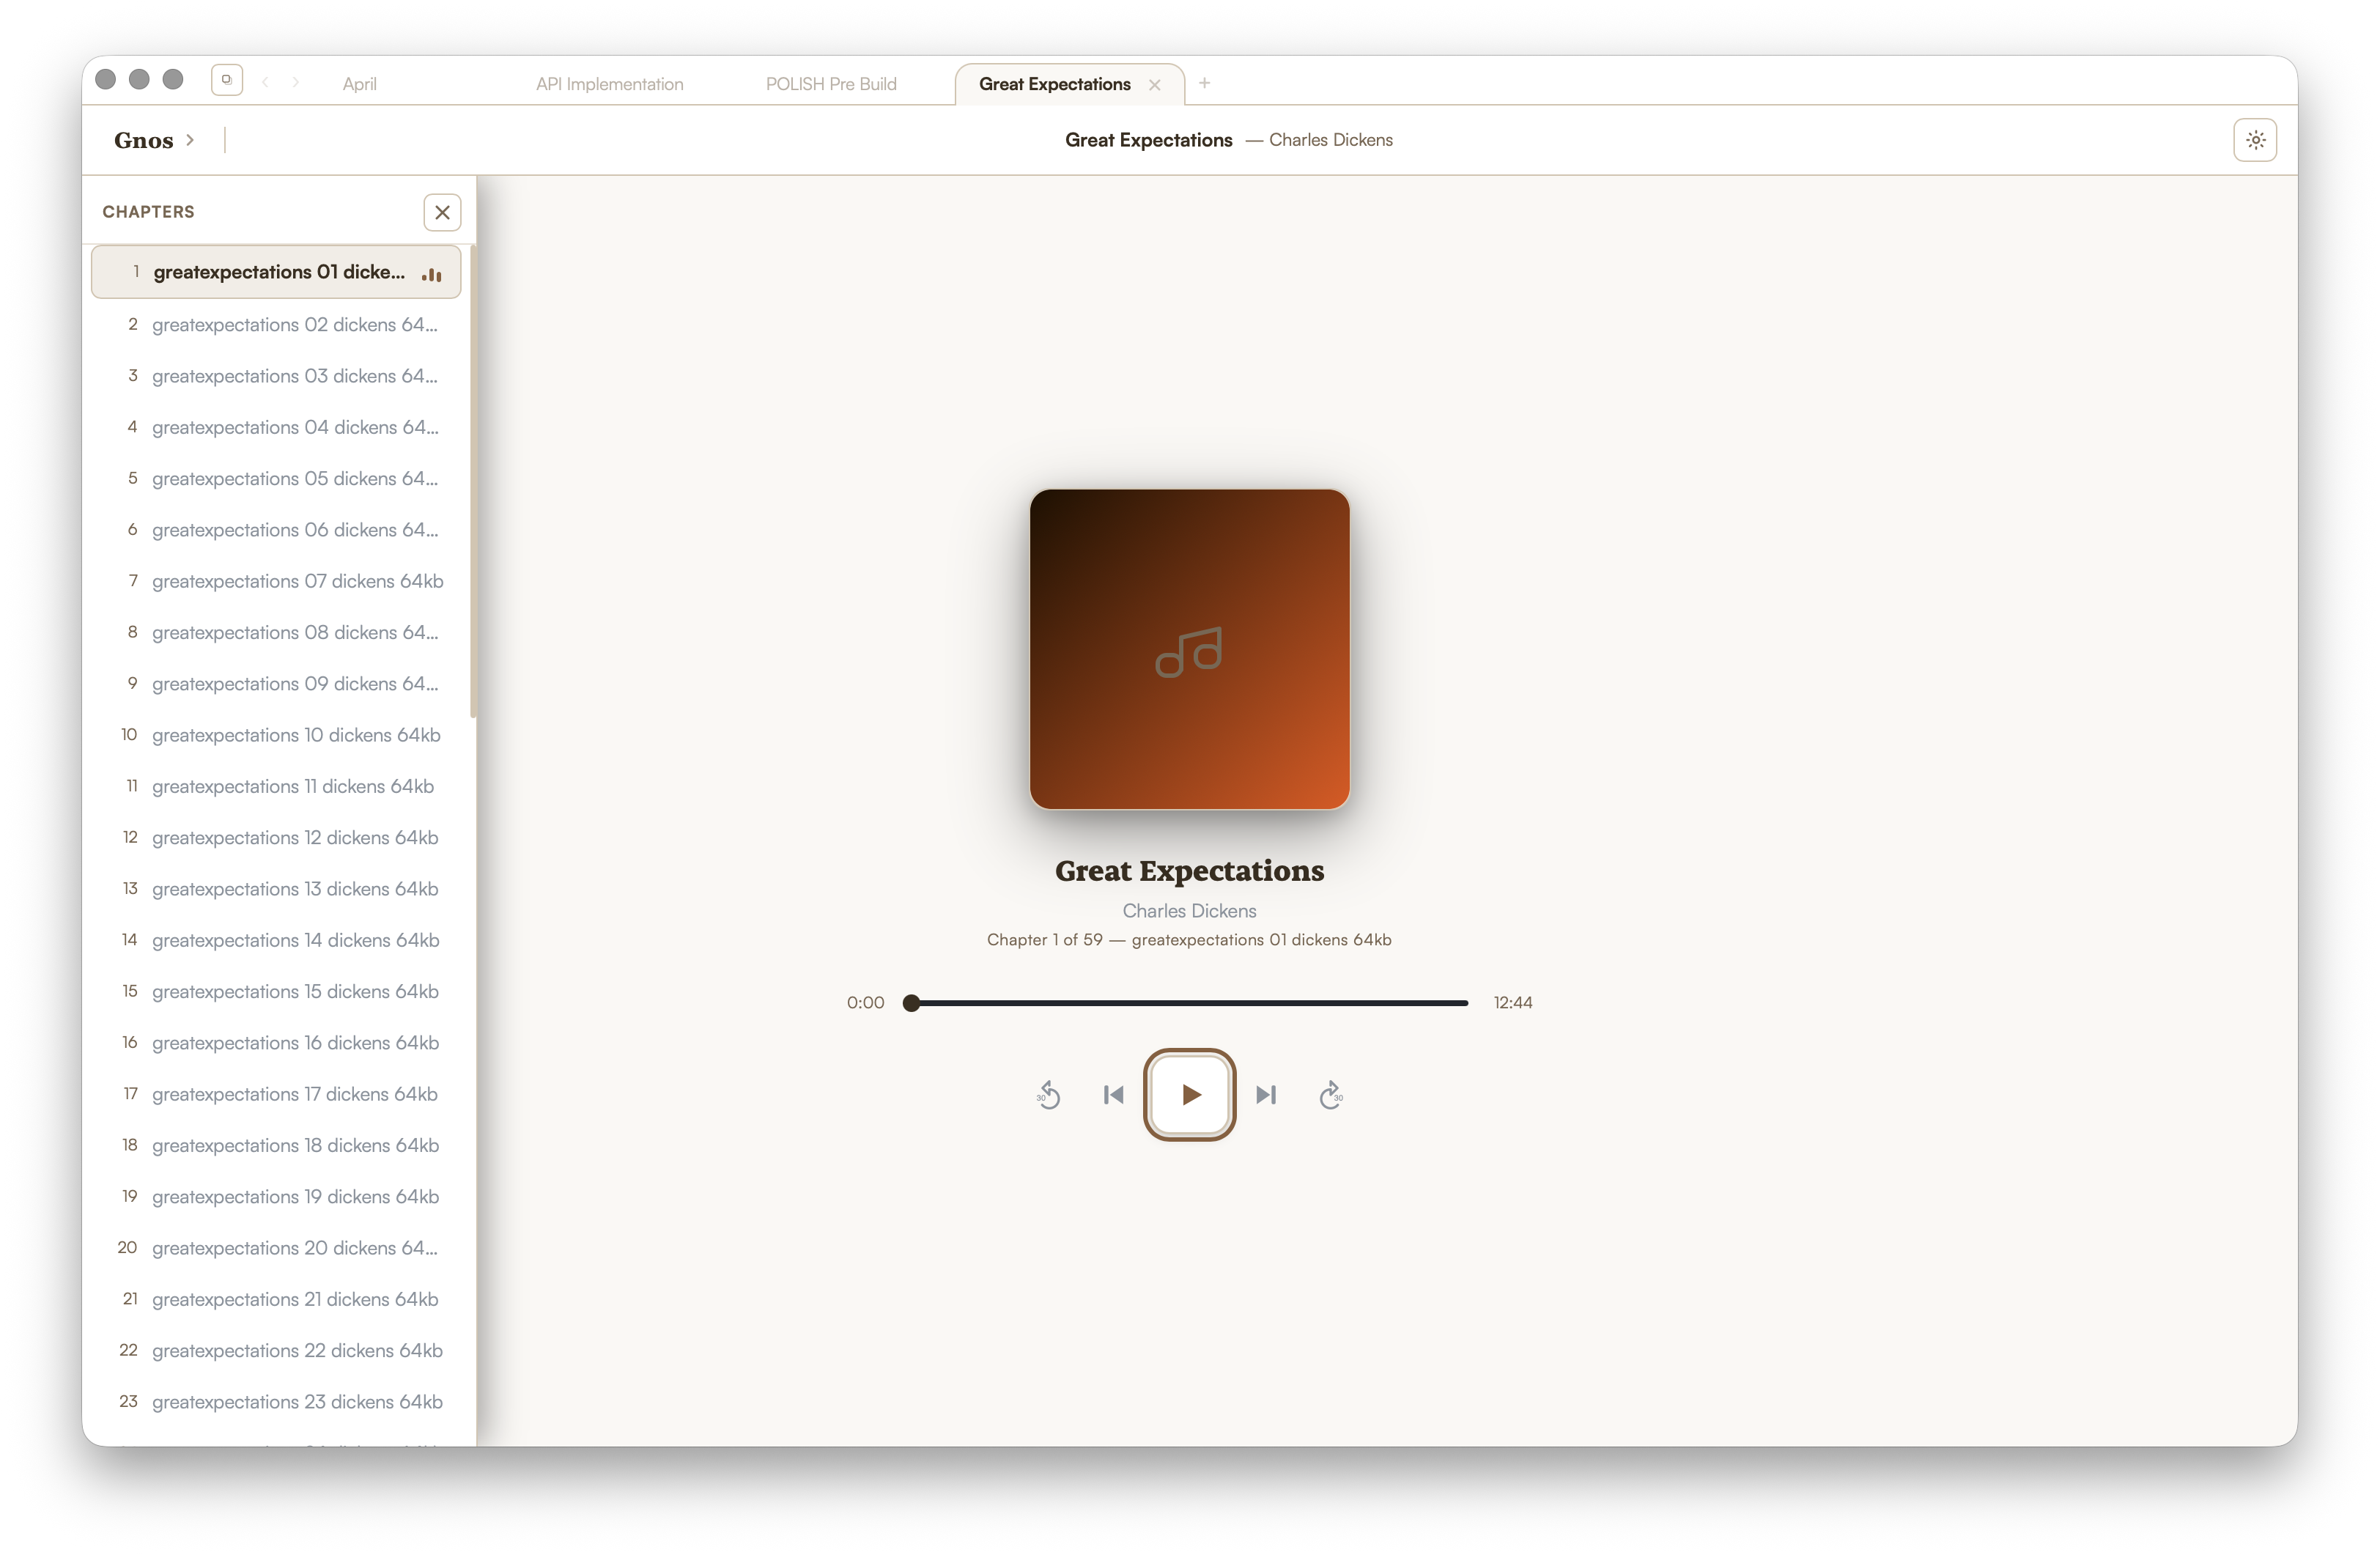Switch to the POLISH Pre Build tab
The height and width of the screenshot is (1555, 2380).
831,84
